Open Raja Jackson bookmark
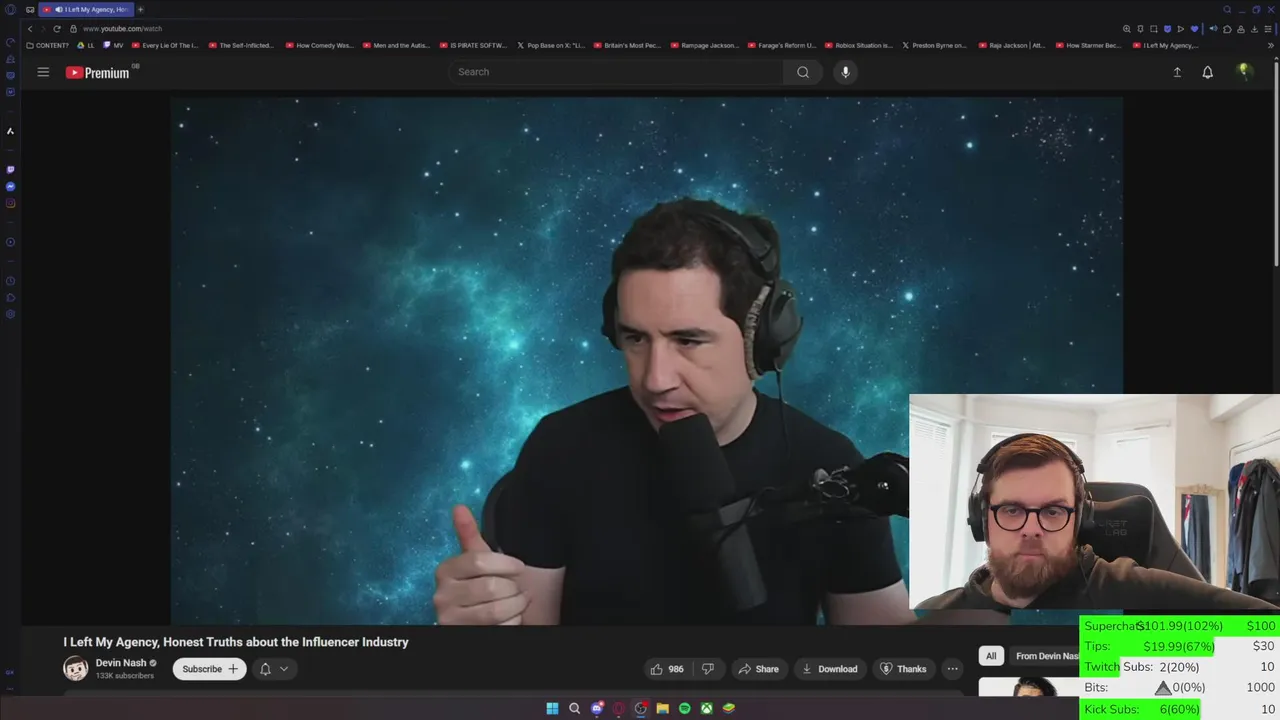Screen dimensions: 1280x720 tap(1012, 45)
